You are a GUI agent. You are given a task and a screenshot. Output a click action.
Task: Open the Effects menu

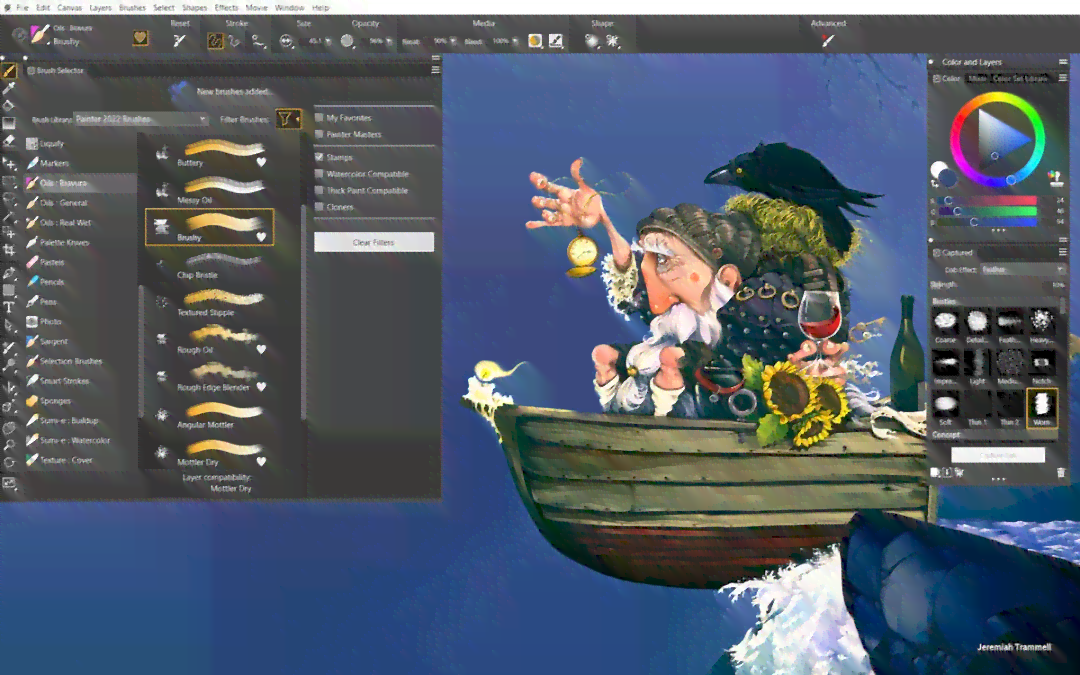tap(226, 8)
